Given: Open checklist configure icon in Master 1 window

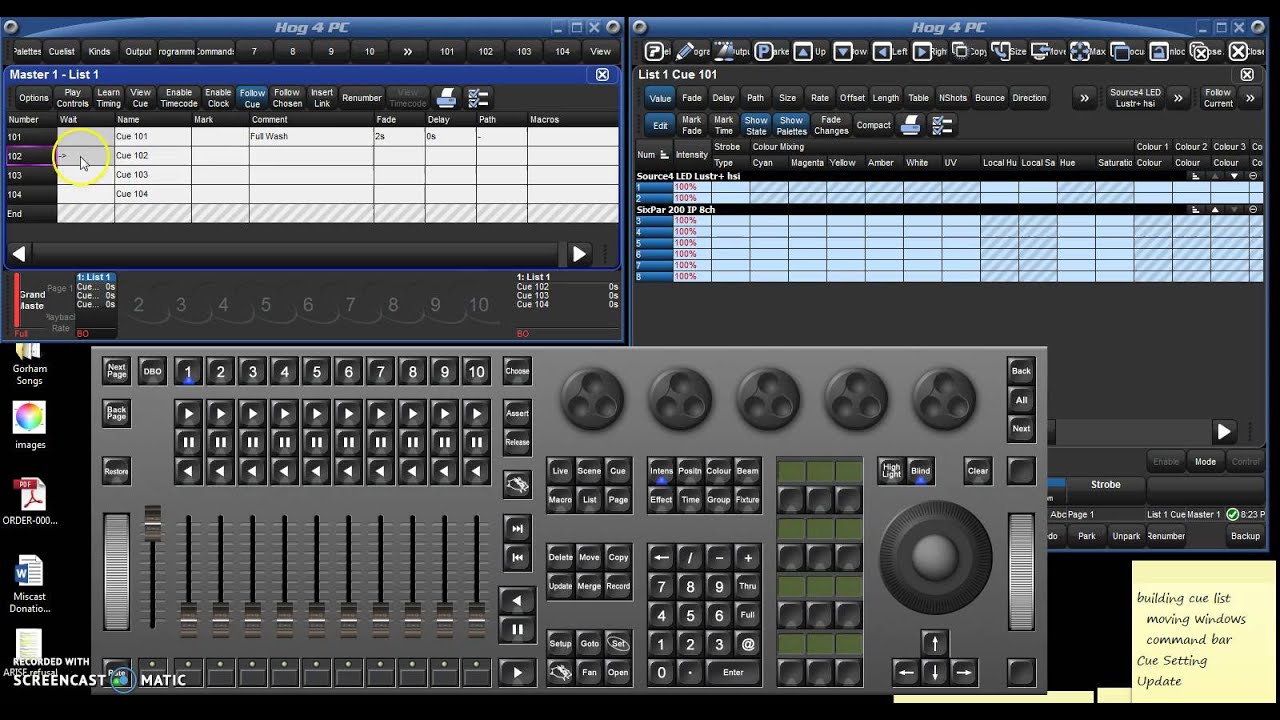Looking at the screenshot, I should pos(478,98).
